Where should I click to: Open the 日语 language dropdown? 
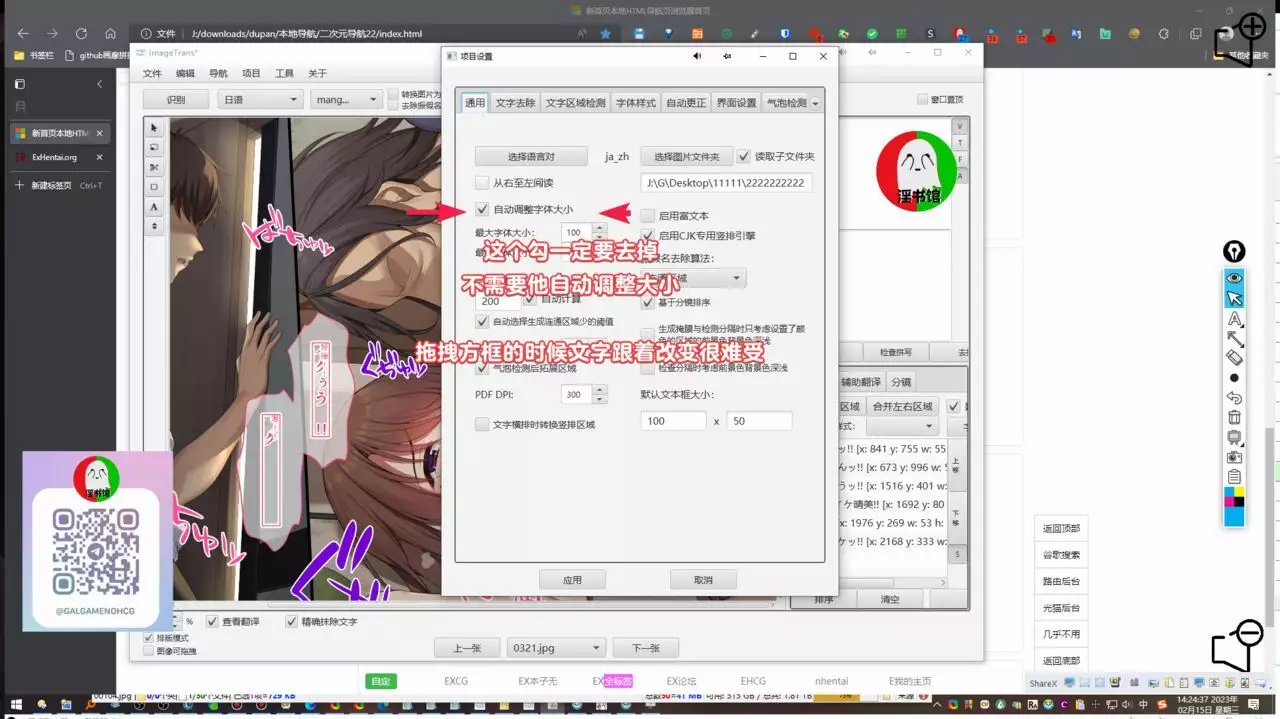[x=259, y=100]
